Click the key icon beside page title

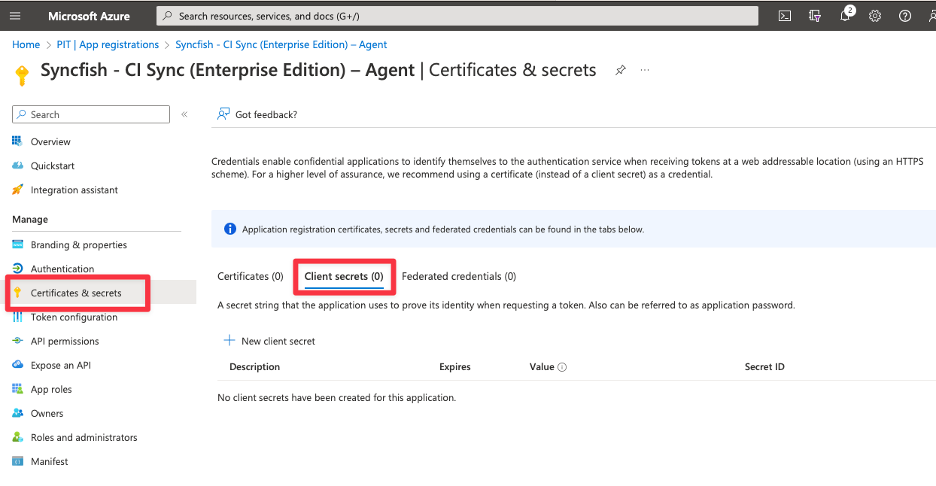(22, 75)
